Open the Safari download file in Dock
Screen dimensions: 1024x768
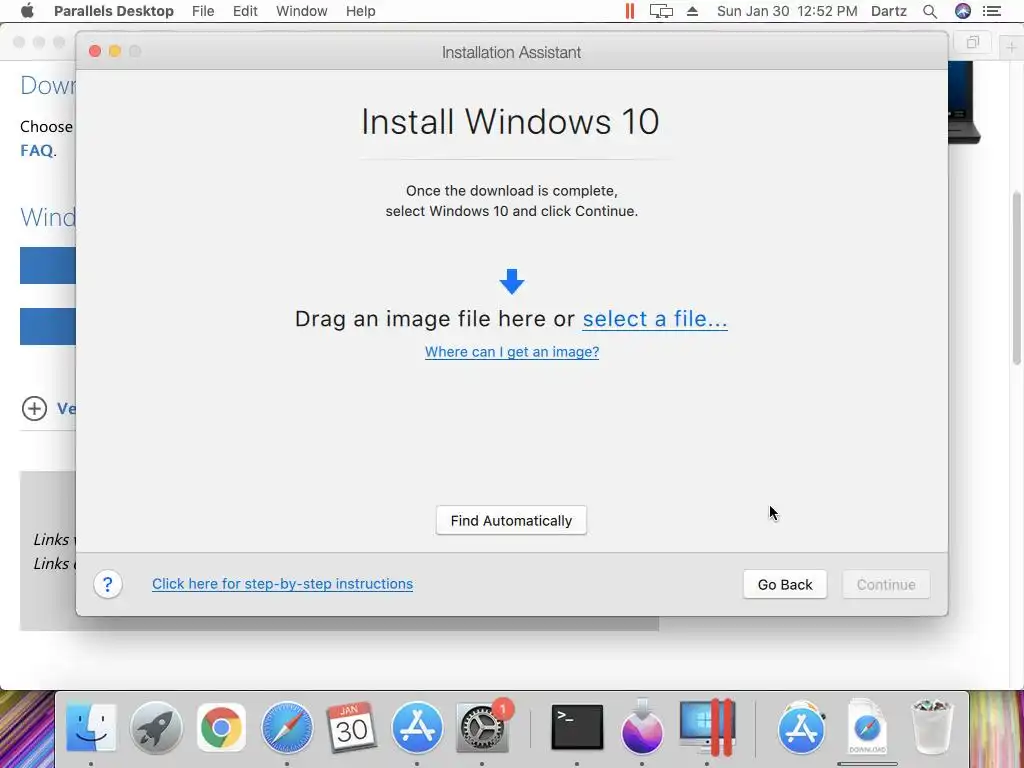point(867,727)
